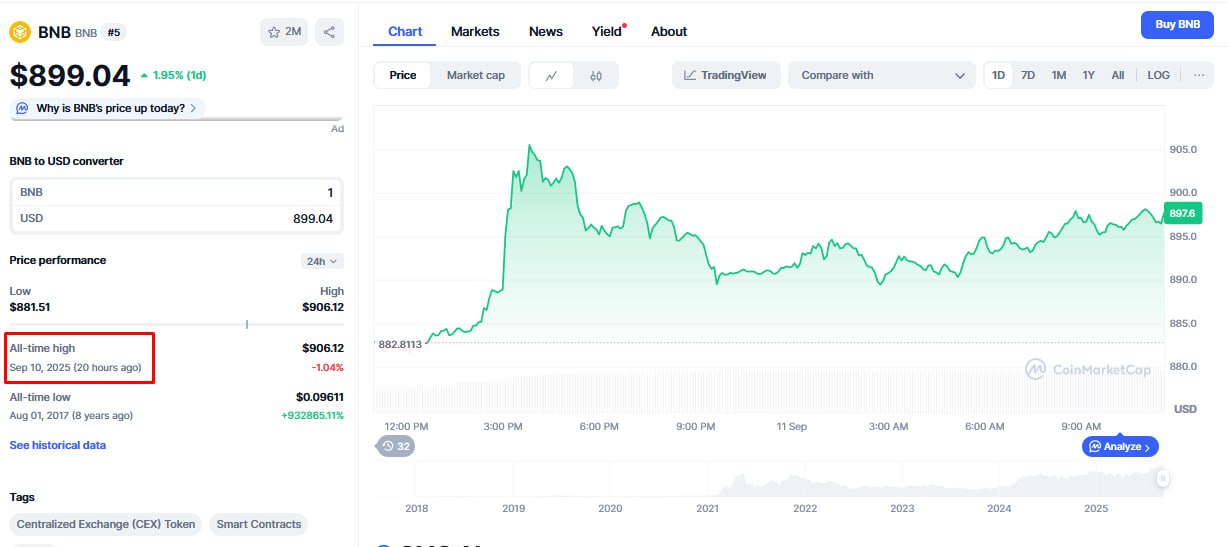The image size is (1228, 547).
Task: Toggle LOG scale on chart
Action: tap(1158, 75)
